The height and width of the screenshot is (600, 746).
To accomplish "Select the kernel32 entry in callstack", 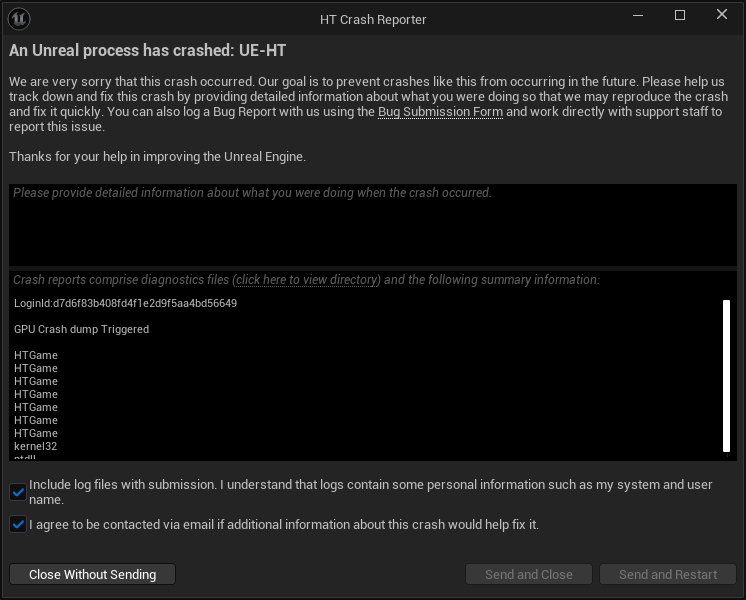I will [35, 446].
